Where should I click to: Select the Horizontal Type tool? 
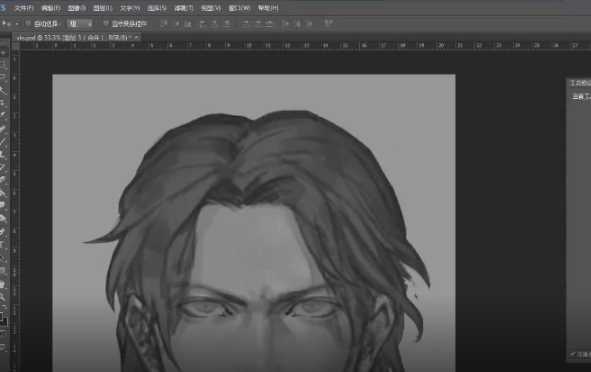tap(3, 245)
